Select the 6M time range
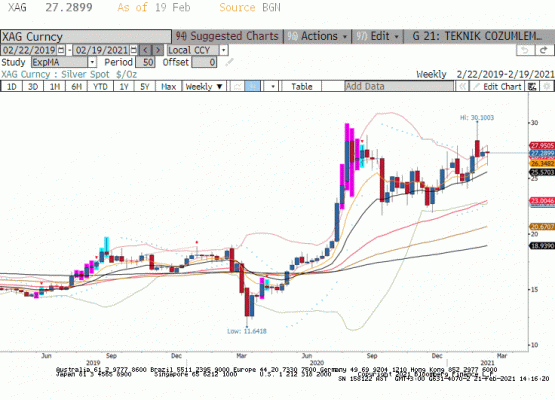Image resolution: width=555 pixels, height=400 pixels. [x=76, y=86]
